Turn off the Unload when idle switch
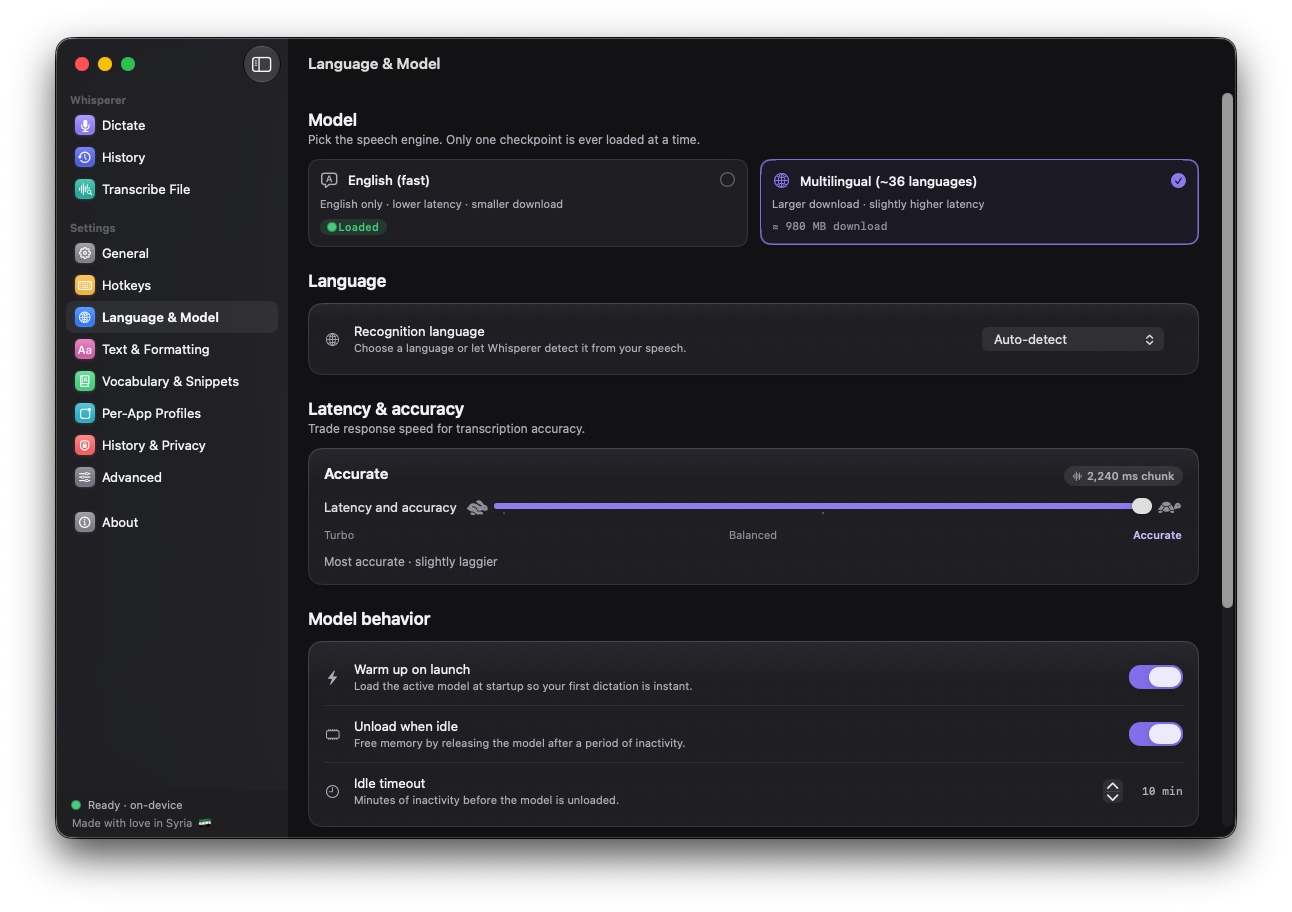This screenshot has width=1292, height=912. click(1156, 734)
